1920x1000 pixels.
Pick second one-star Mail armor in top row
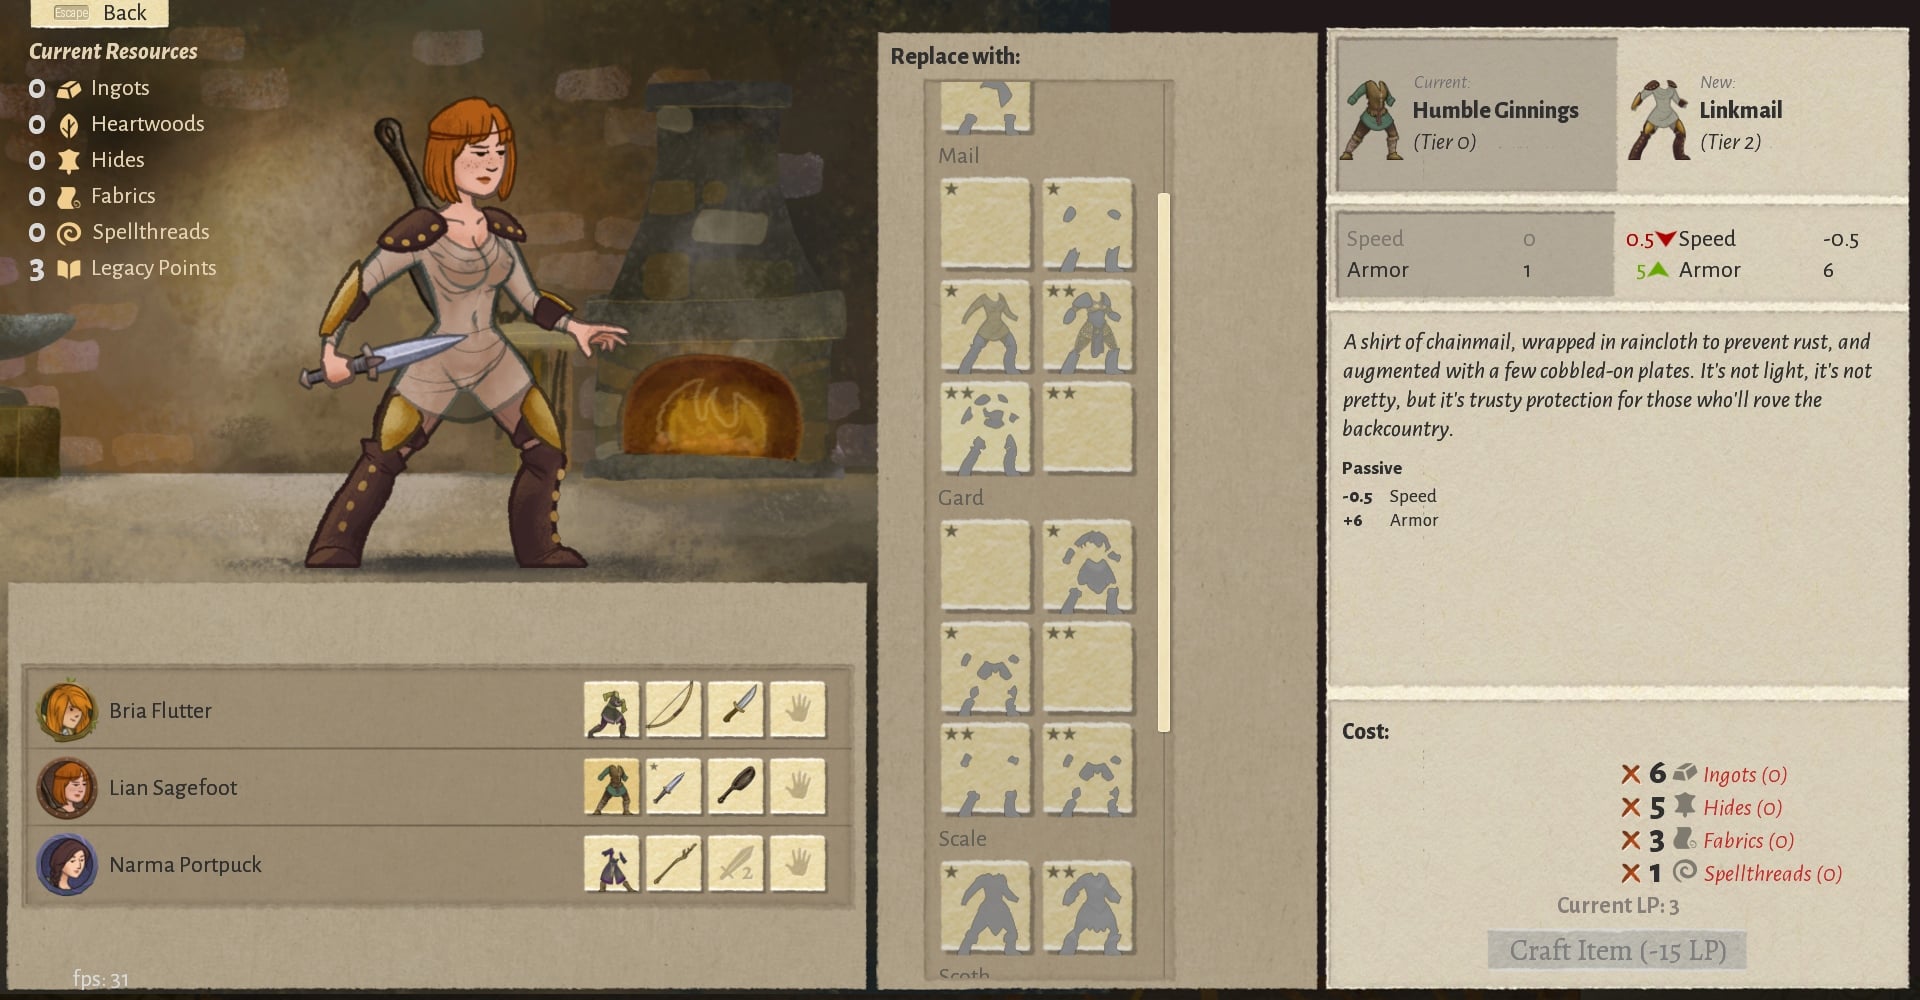1088,224
